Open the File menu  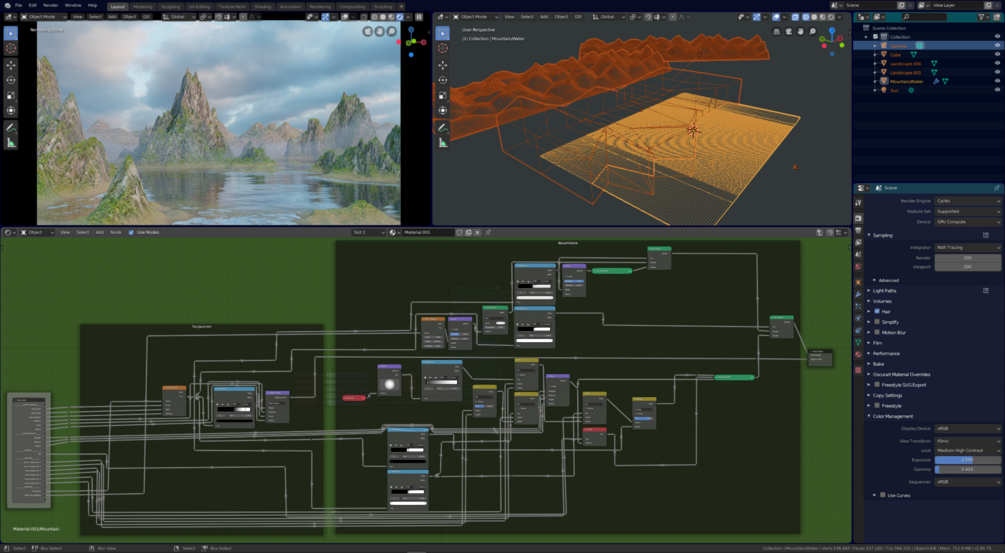pos(19,5)
